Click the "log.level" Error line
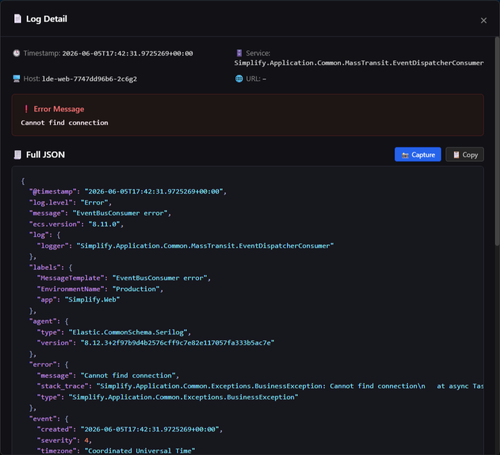The height and width of the screenshot is (455, 500). (70, 203)
